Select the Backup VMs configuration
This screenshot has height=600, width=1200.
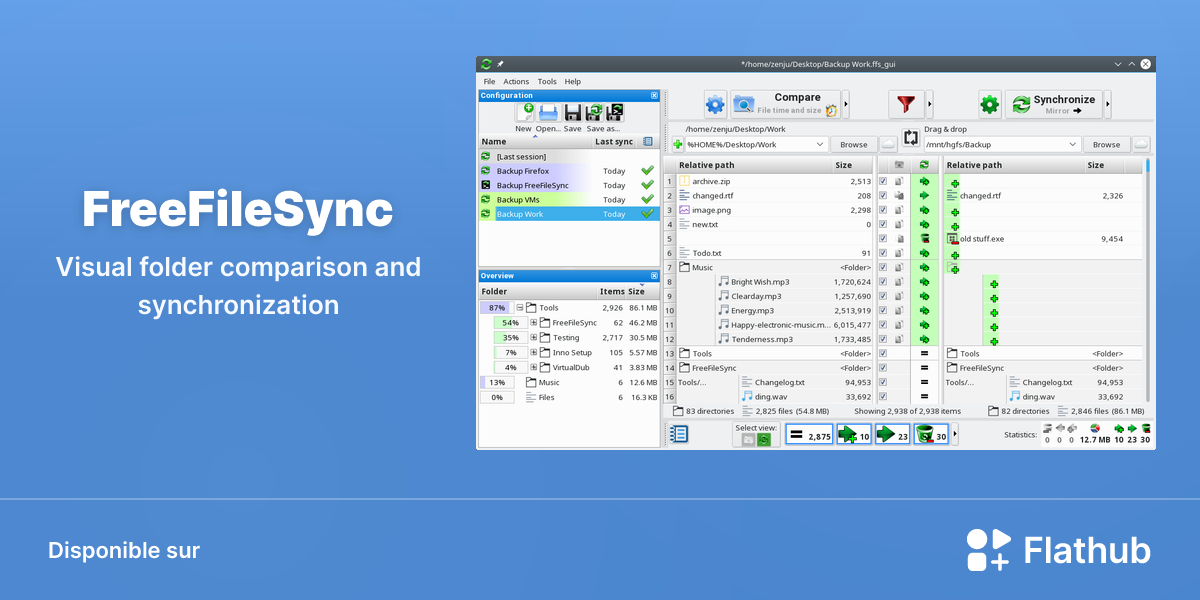coord(569,200)
